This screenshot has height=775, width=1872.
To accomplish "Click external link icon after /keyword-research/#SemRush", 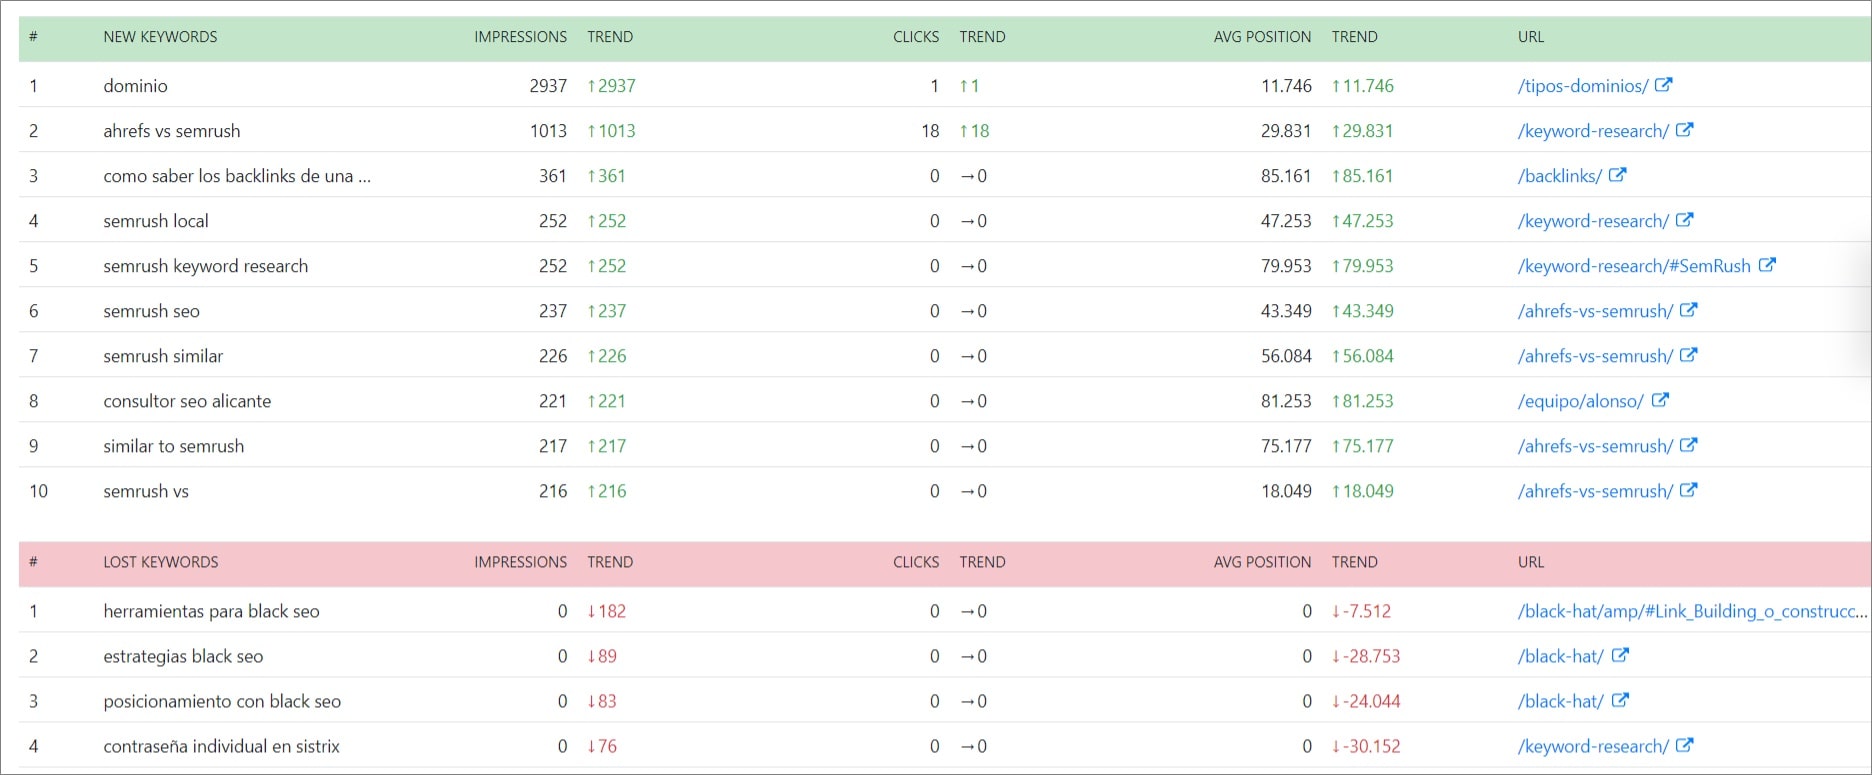I will (x=1767, y=265).
